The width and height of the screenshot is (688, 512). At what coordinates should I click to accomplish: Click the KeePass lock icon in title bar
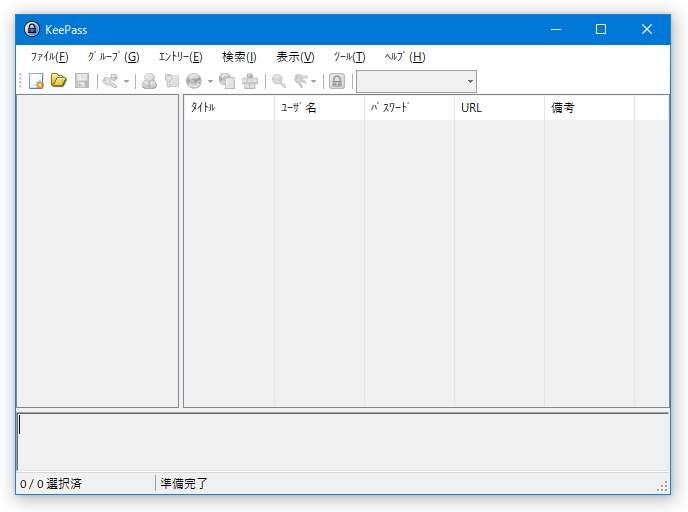click(32, 29)
